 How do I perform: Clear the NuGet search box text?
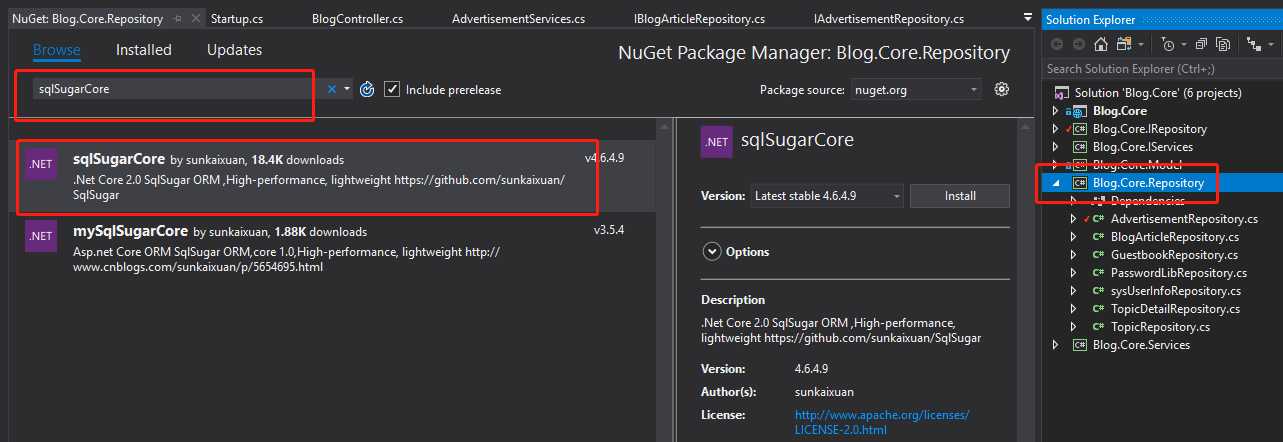click(x=332, y=89)
